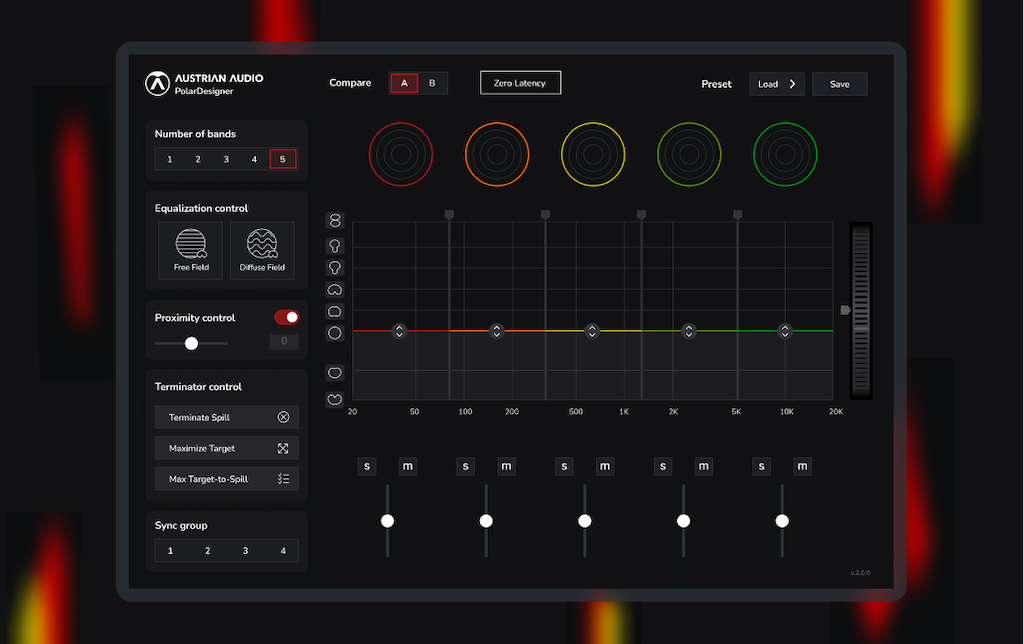Select the omni circle polar pattern icon

coord(335,333)
